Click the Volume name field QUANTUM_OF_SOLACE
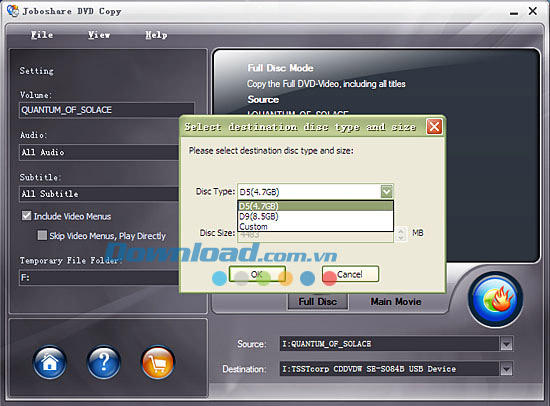 tap(107, 110)
